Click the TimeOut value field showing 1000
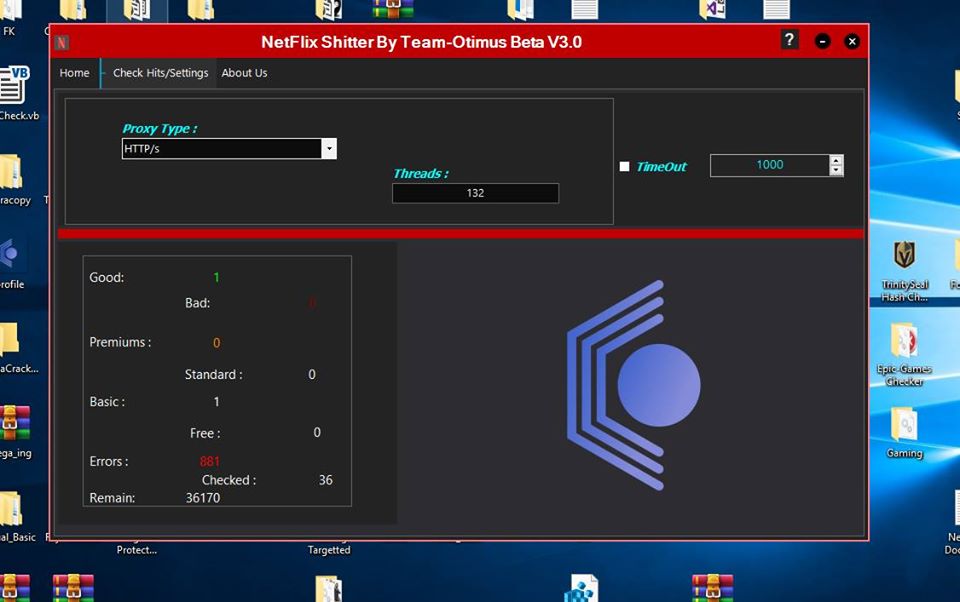The image size is (960, 602). click(770, 165)
